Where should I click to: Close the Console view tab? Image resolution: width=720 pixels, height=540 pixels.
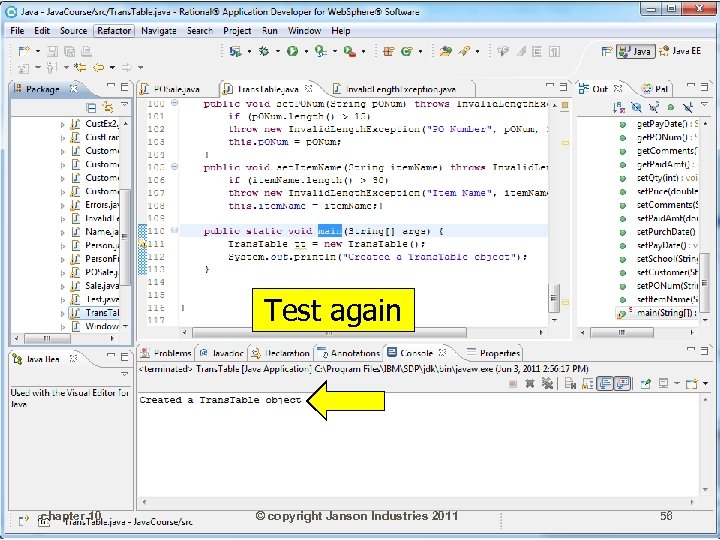442,352
